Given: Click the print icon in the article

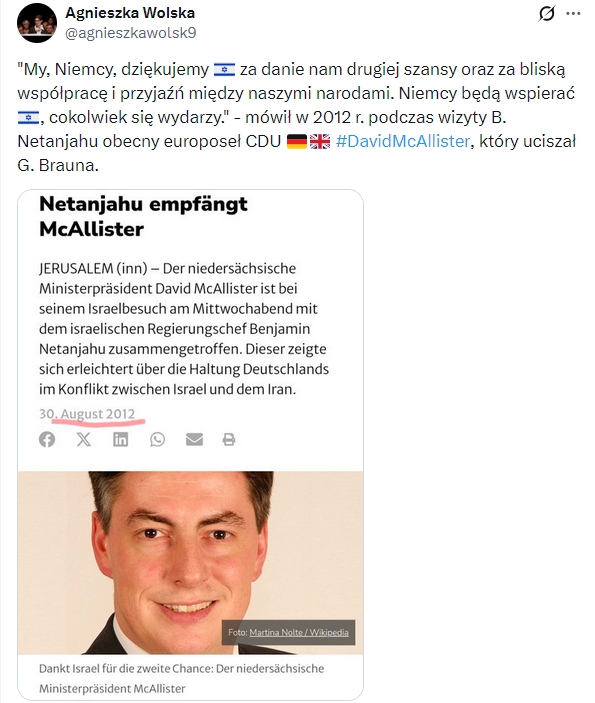Looking at the screenshot, I should tap(229, 439).
